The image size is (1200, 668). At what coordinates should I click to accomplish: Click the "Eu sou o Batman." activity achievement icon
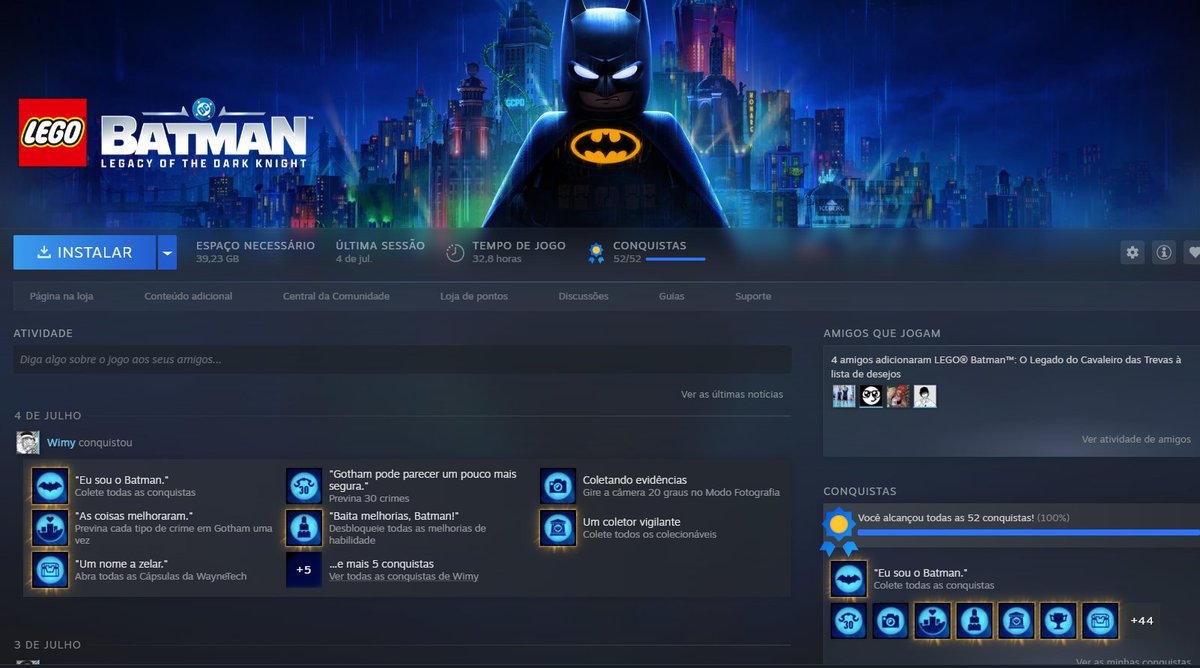click(x=50, y=486)
